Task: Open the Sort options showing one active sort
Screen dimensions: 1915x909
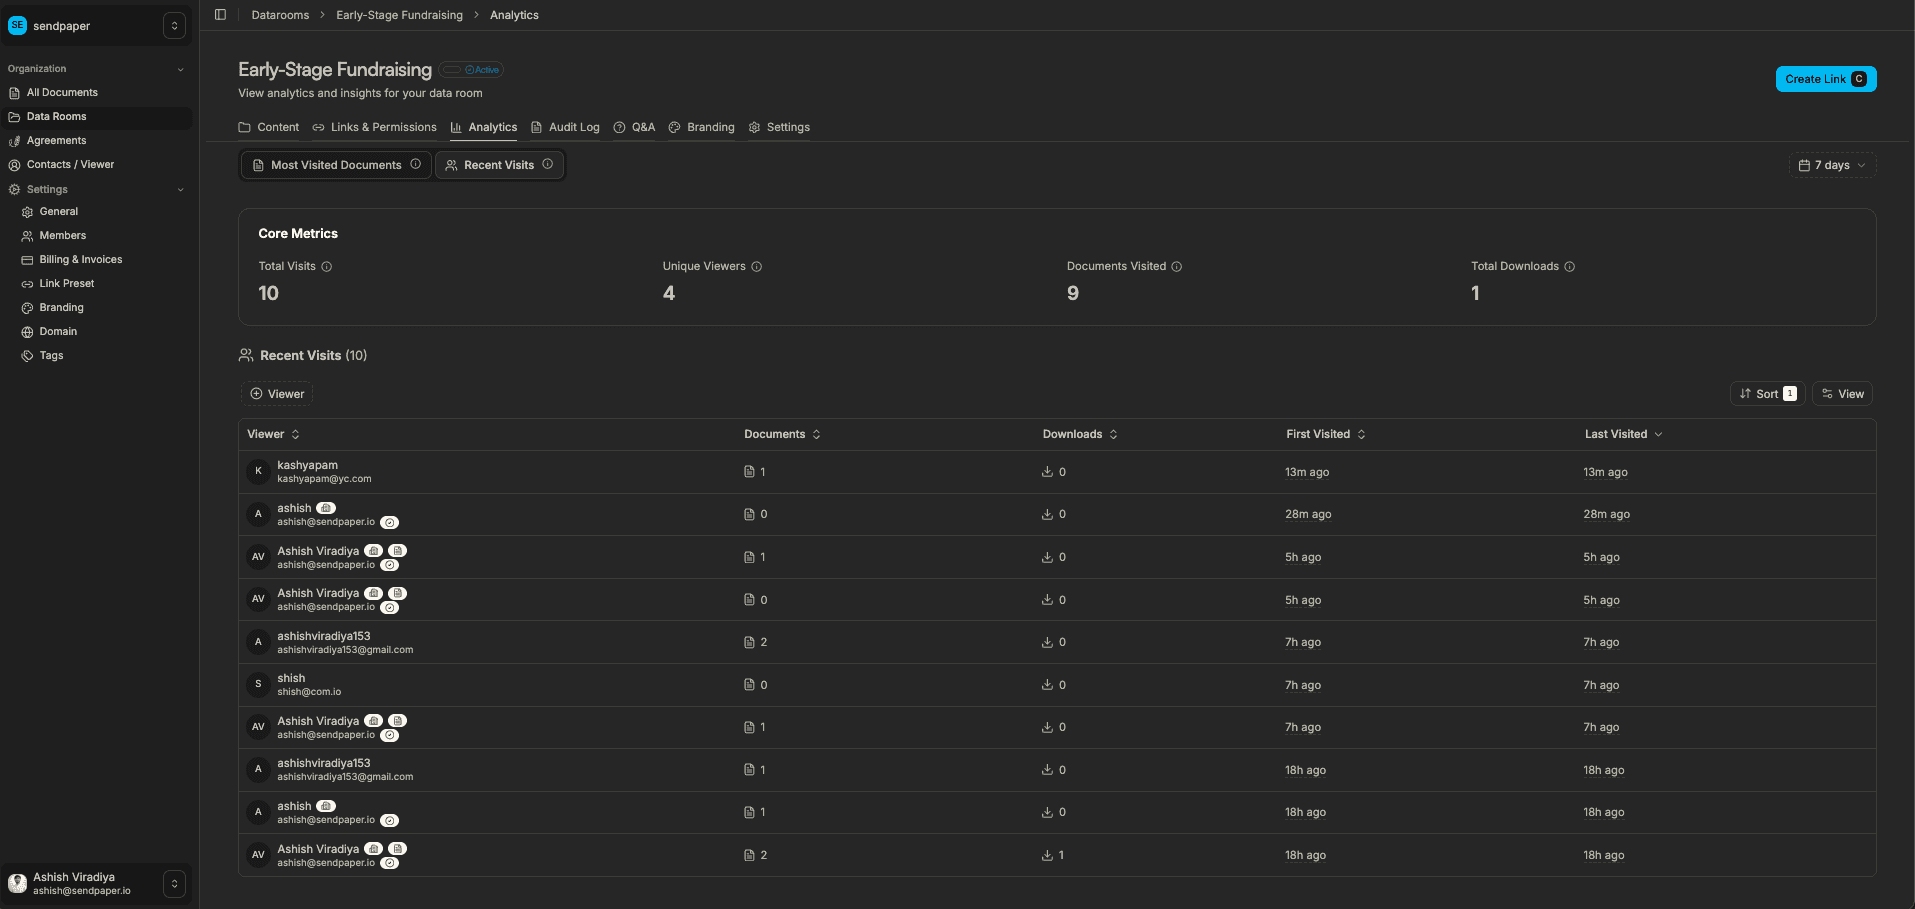Action: [1766, 393]
